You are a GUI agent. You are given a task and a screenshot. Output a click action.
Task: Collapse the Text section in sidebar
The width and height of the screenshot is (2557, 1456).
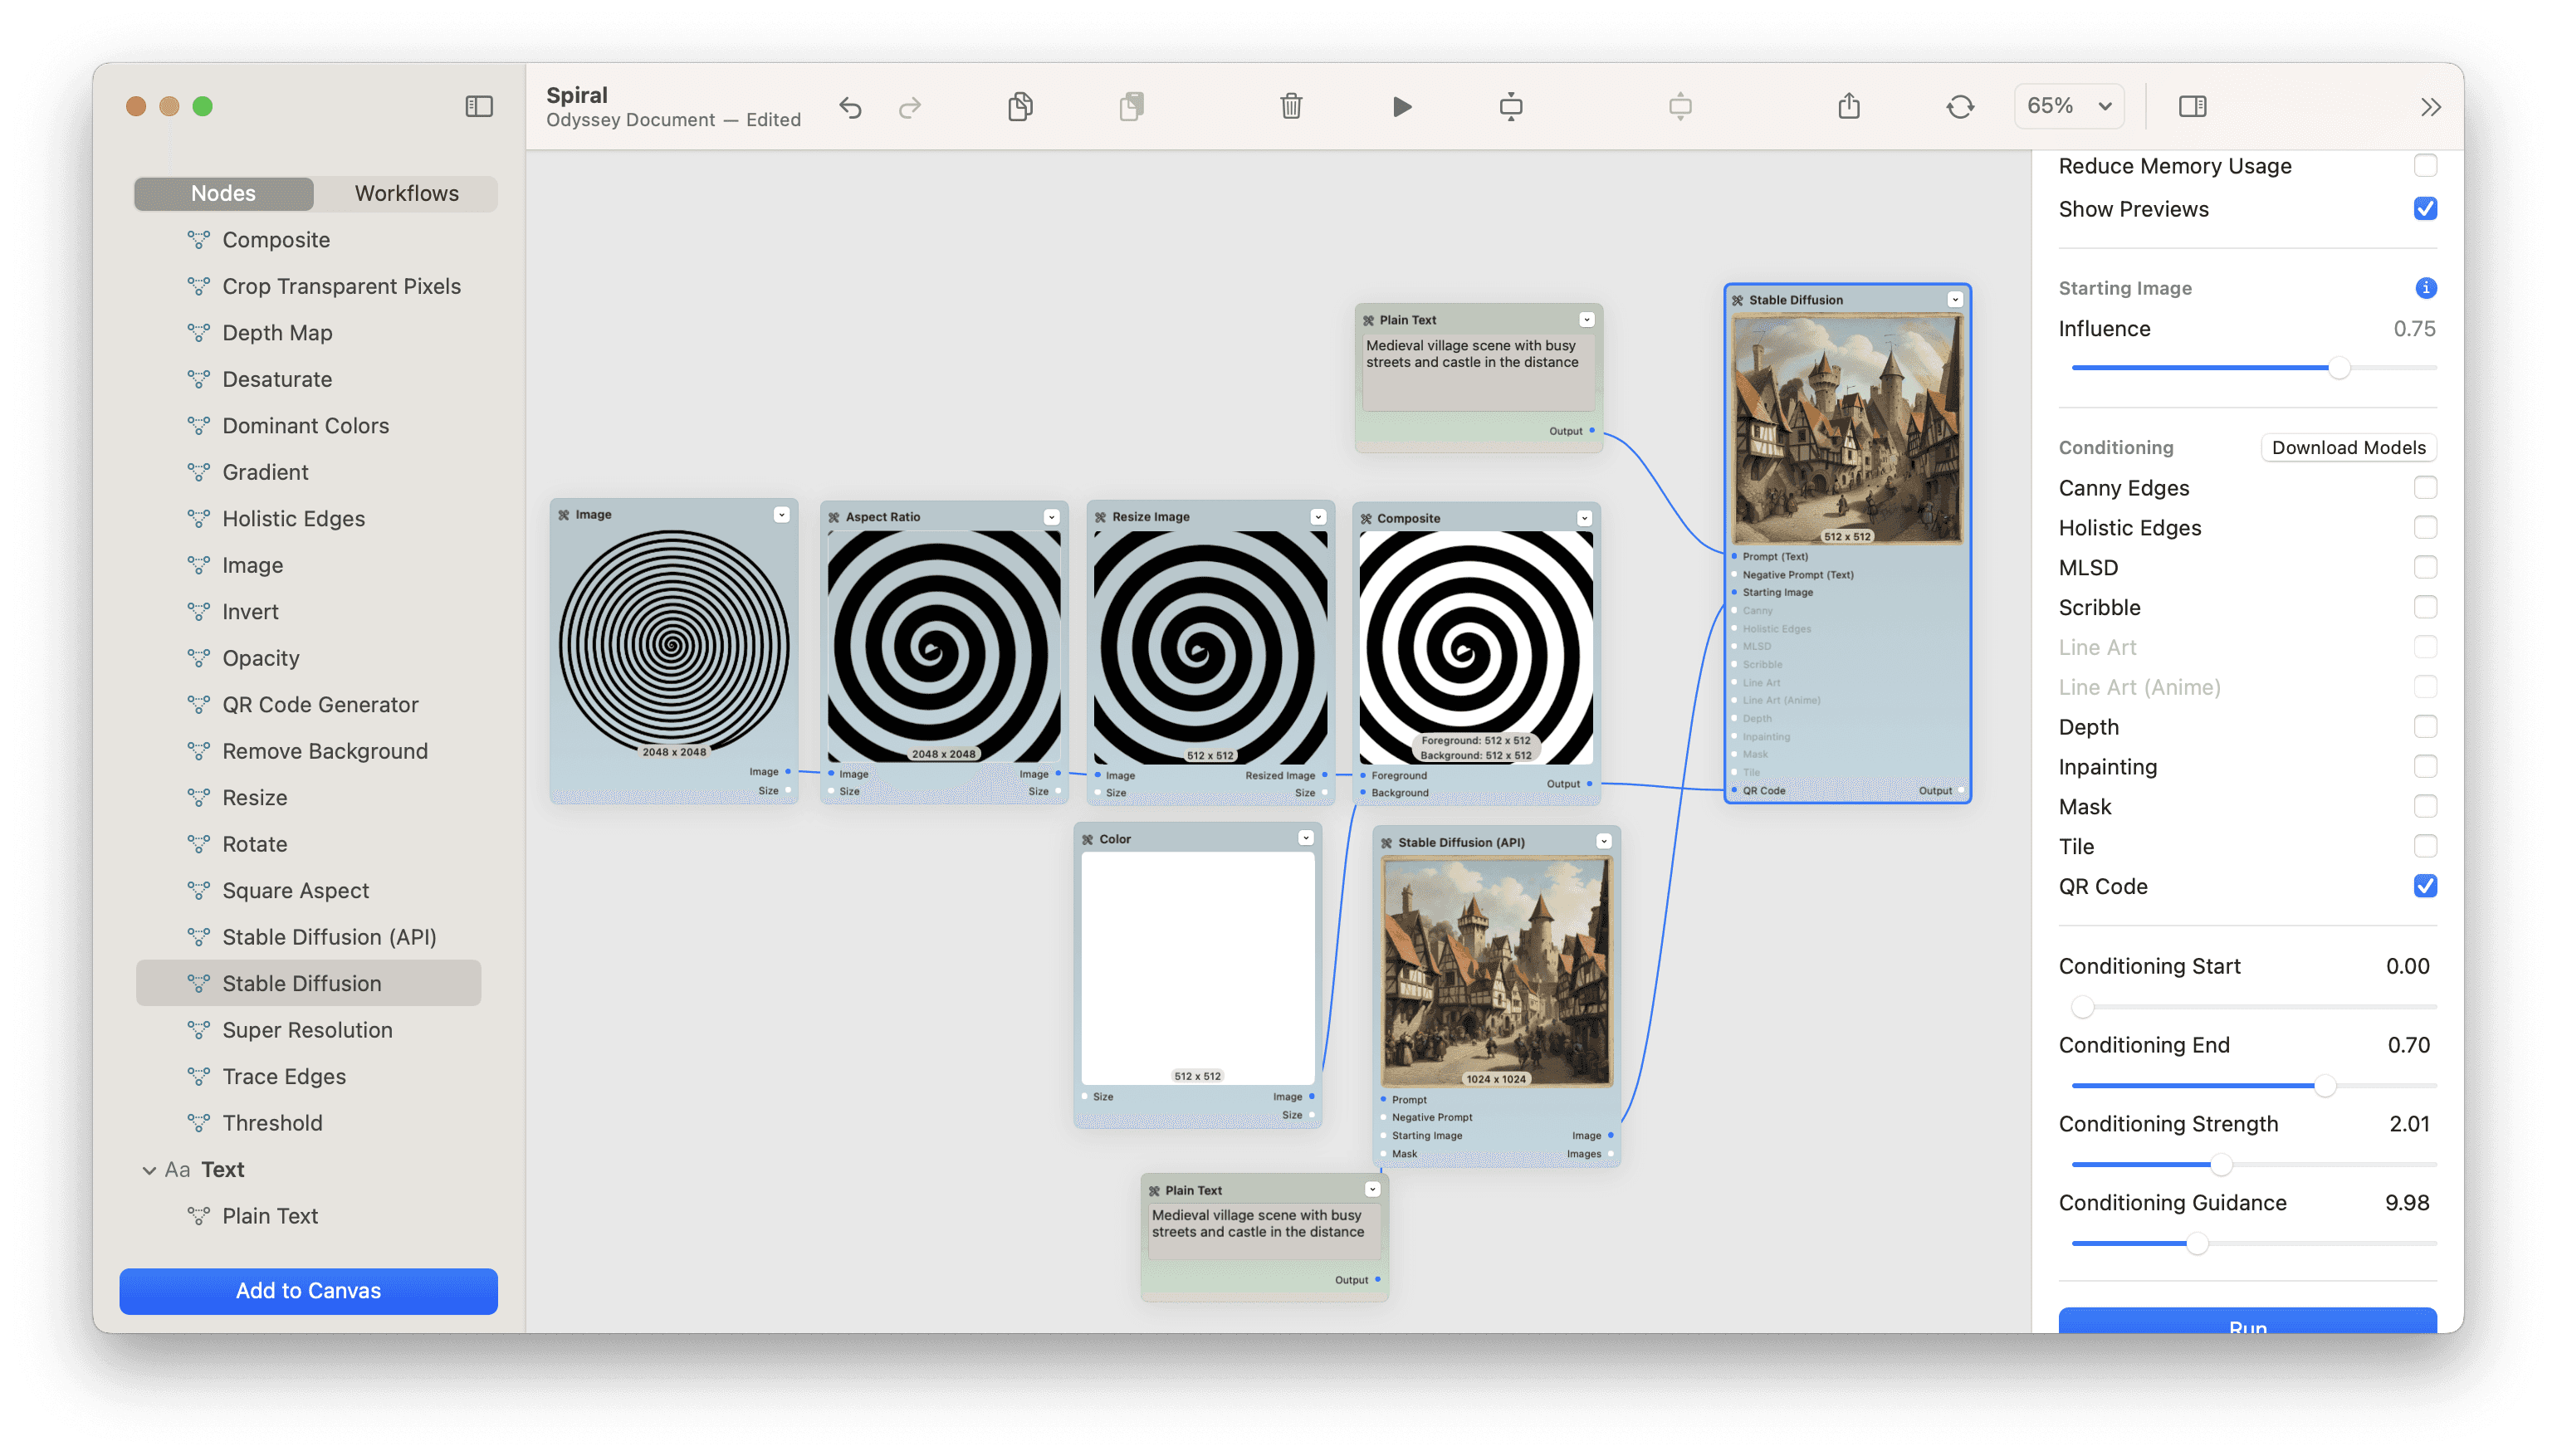(x=149, y=1170)
